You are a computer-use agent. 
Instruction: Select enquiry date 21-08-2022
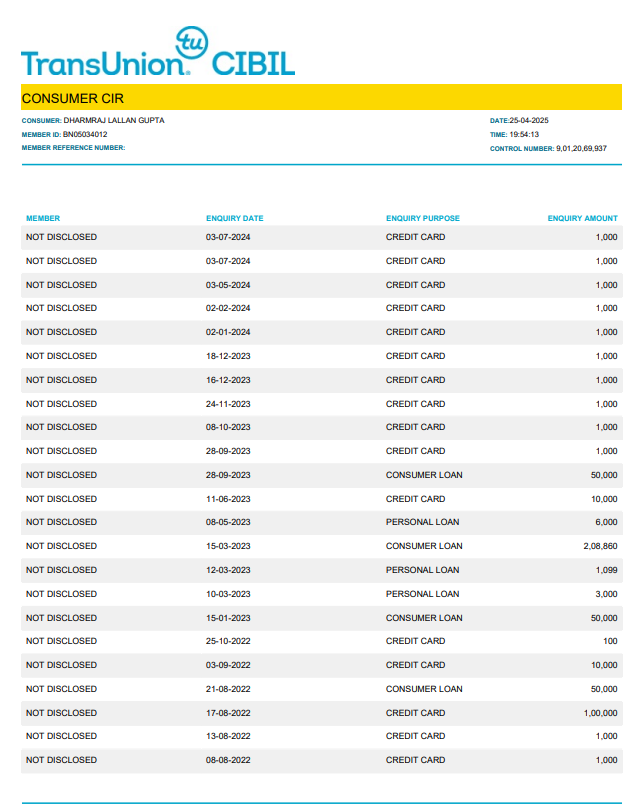[x=228, y=689]
